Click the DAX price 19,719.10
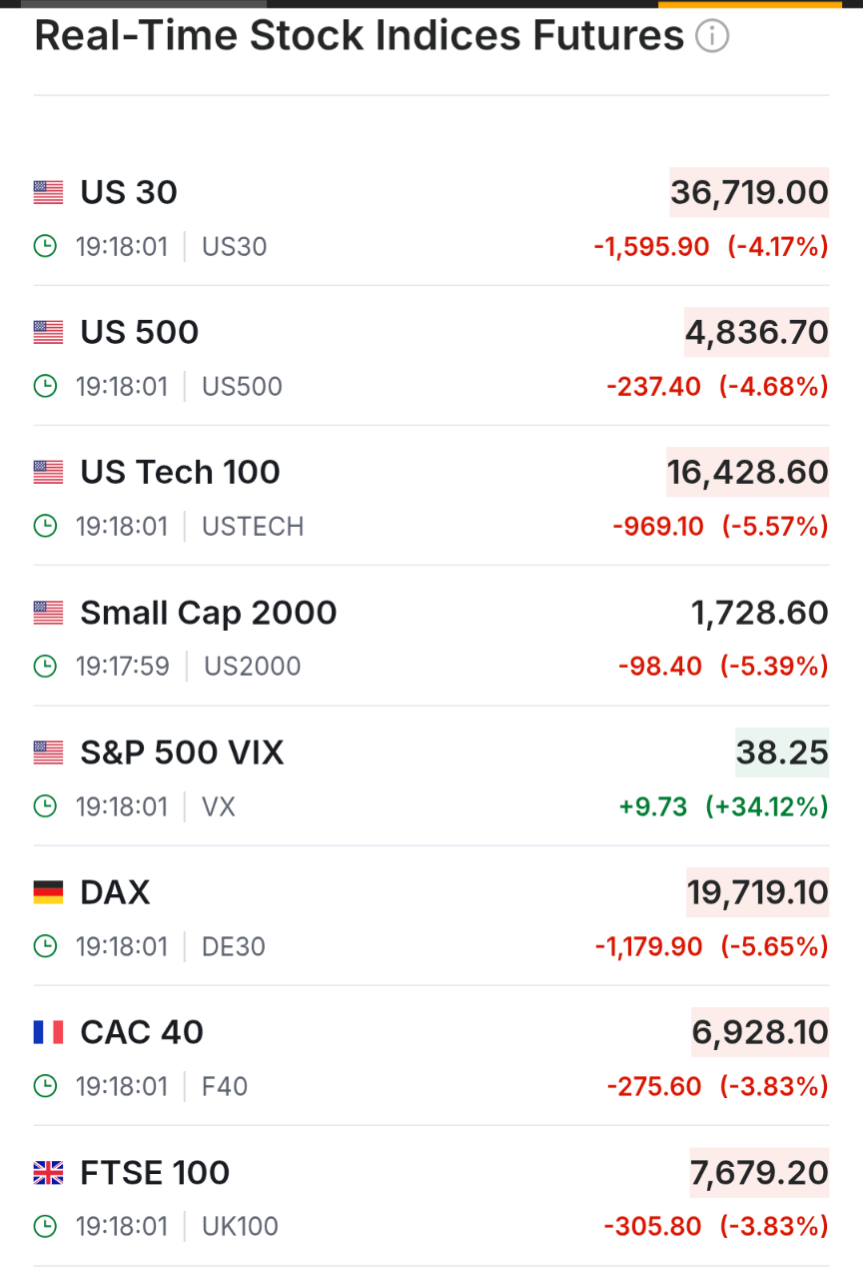Screen dimensions: 863x1269 coord(758,892)
